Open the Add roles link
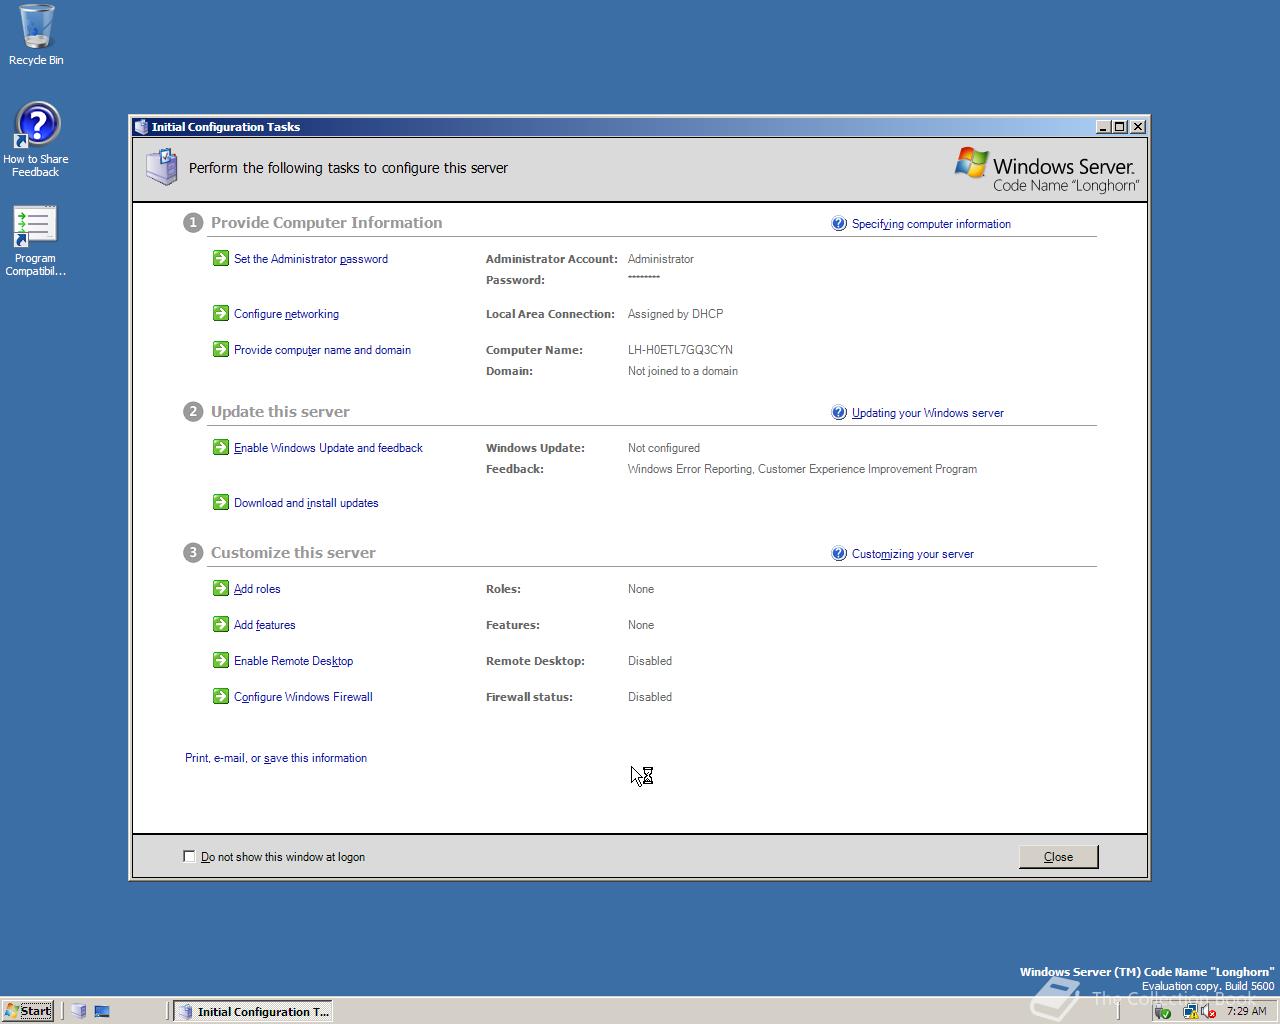Screen dimensions: 1280x1024 click(257, 589)
